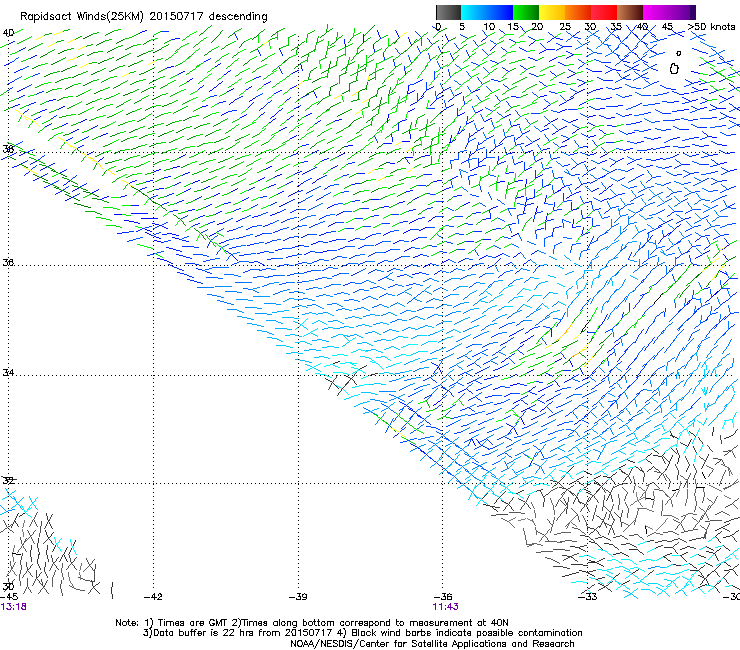Click the latitude label 36
Image resolution: width=740 pixels, height=650 pixels.
coord(8,262)
